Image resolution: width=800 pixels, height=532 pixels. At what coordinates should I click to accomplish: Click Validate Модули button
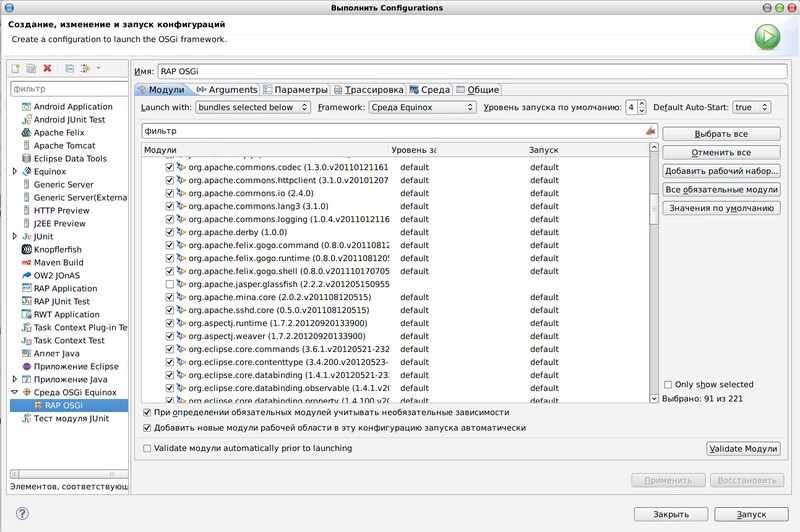(x=743, y=449)
